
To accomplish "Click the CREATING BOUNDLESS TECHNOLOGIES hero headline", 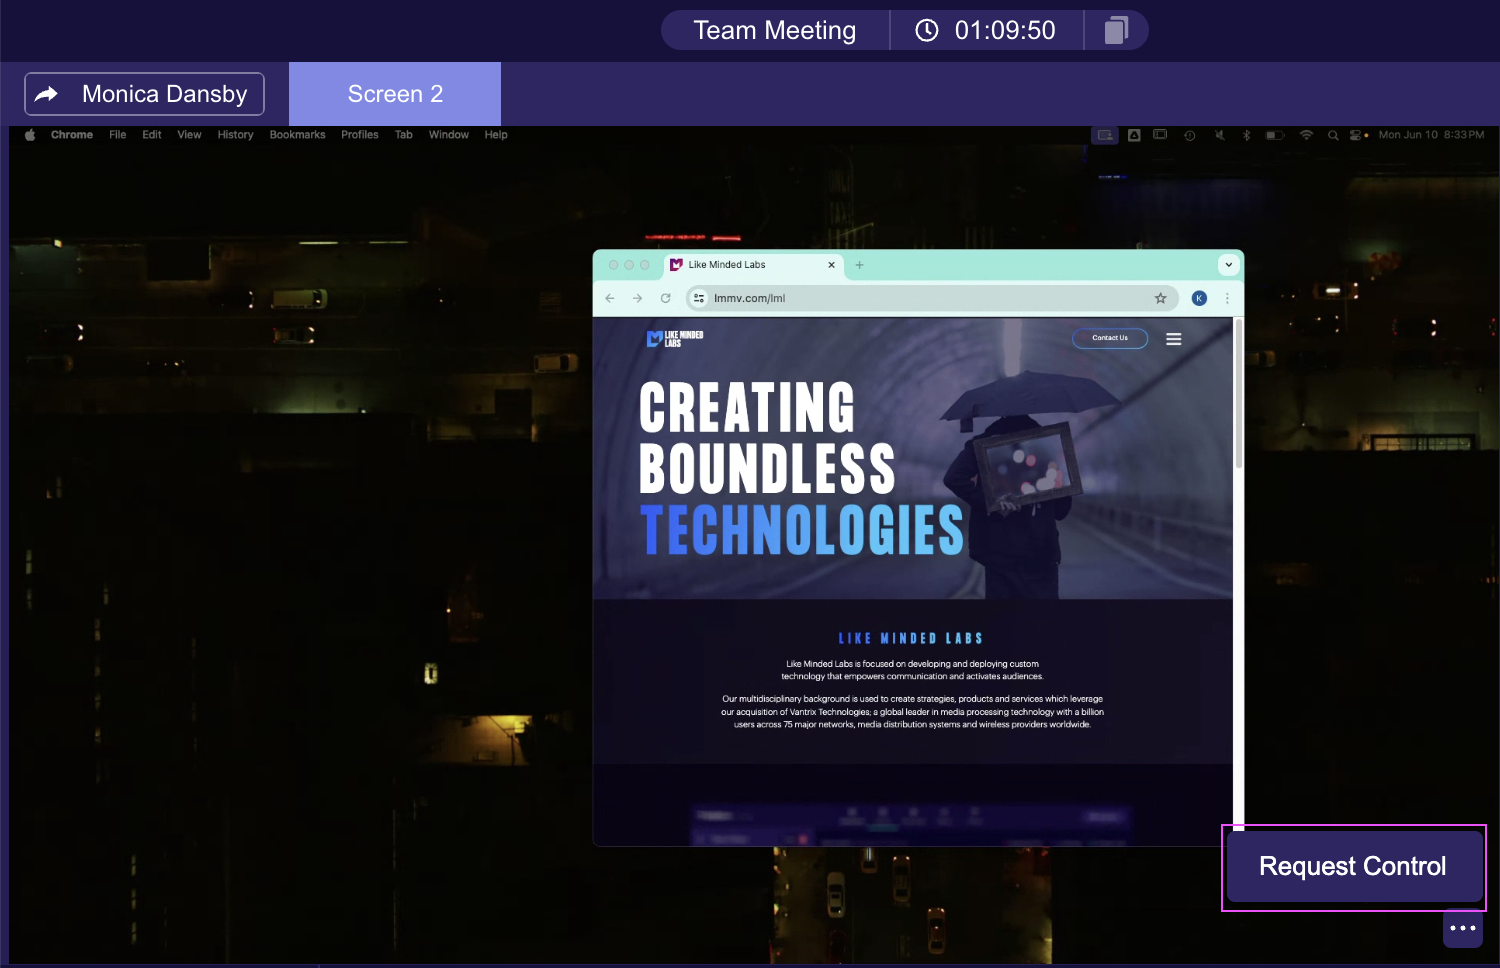I will pyautogui.click(x=801, y=468).
